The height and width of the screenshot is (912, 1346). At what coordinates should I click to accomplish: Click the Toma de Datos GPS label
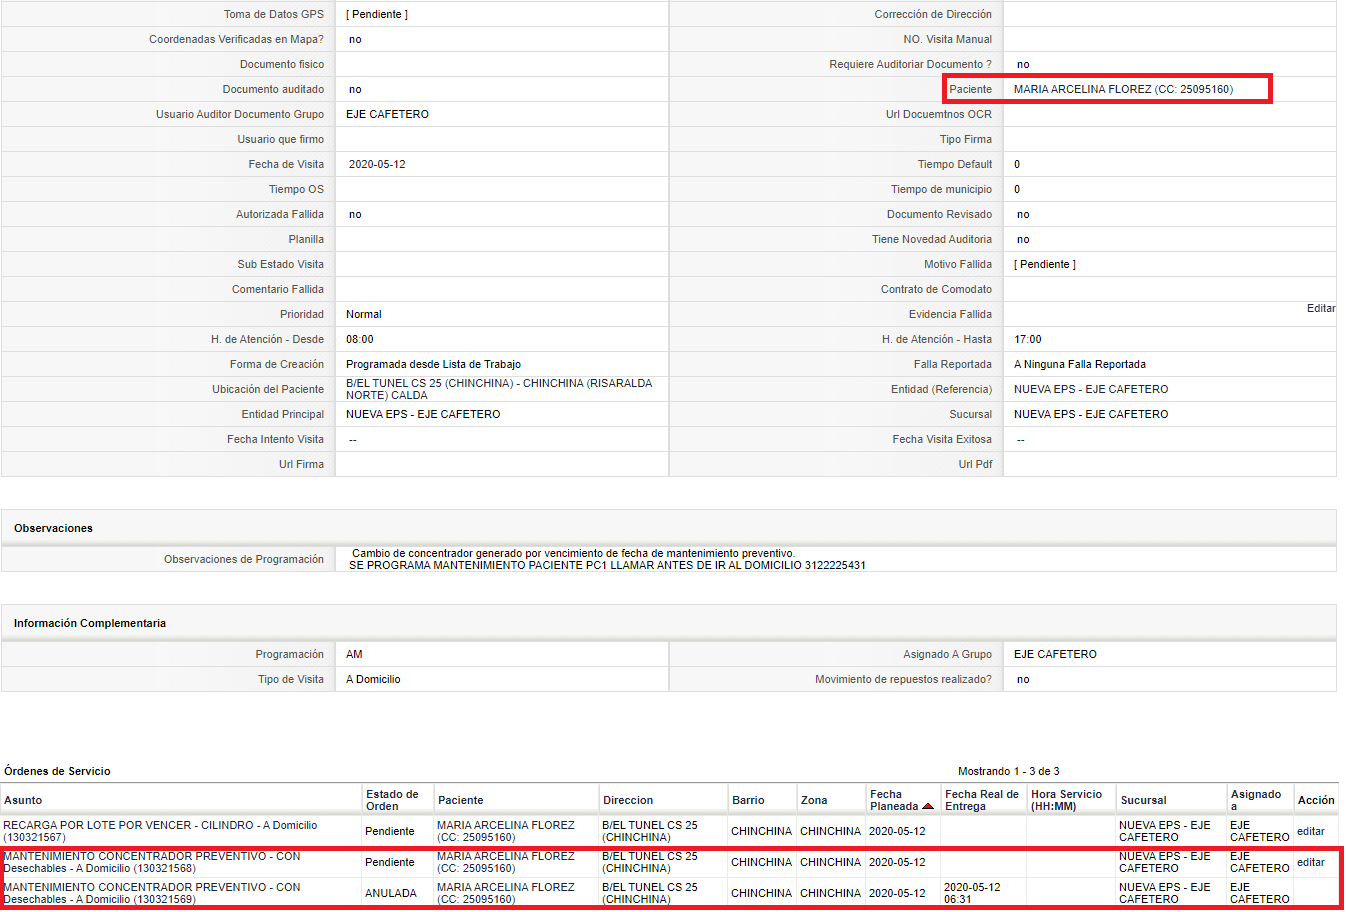274,14
